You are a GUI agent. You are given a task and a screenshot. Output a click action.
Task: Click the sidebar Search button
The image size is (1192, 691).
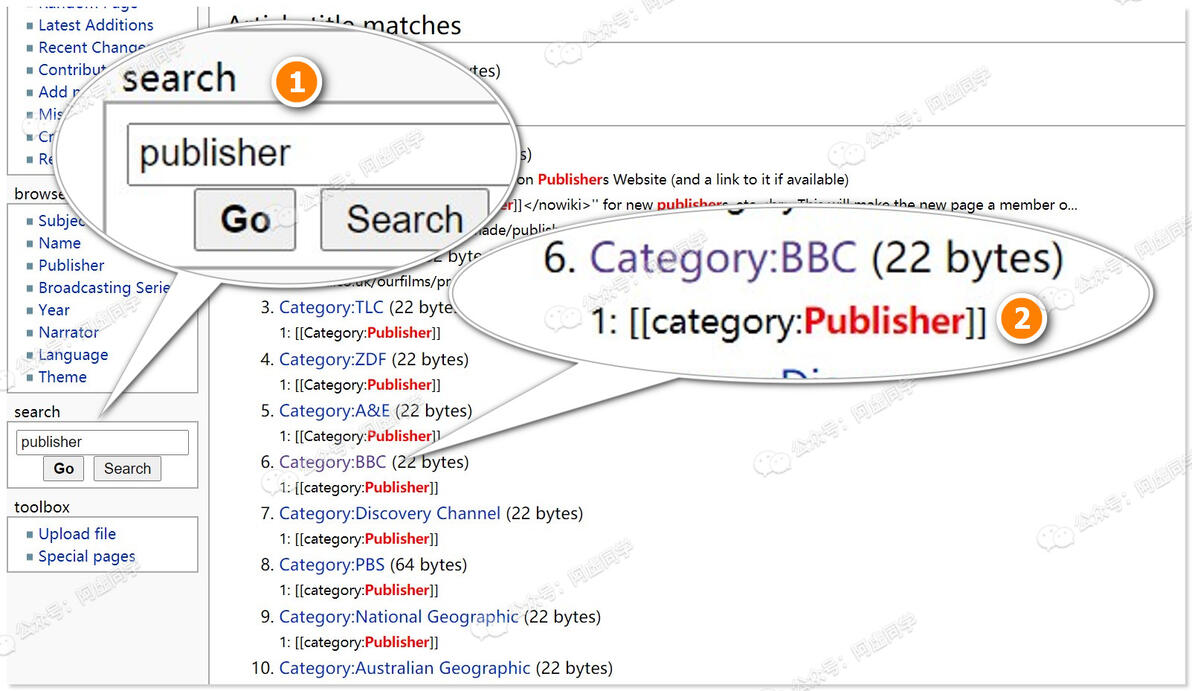point(127,468)
